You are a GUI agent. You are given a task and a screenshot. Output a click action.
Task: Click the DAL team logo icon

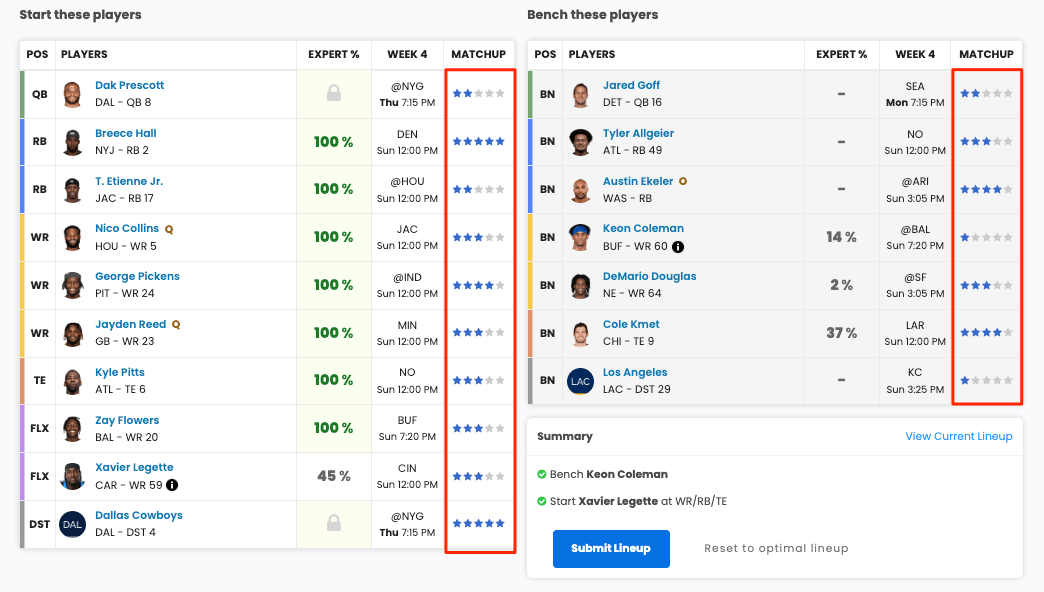tap(73, 524)
